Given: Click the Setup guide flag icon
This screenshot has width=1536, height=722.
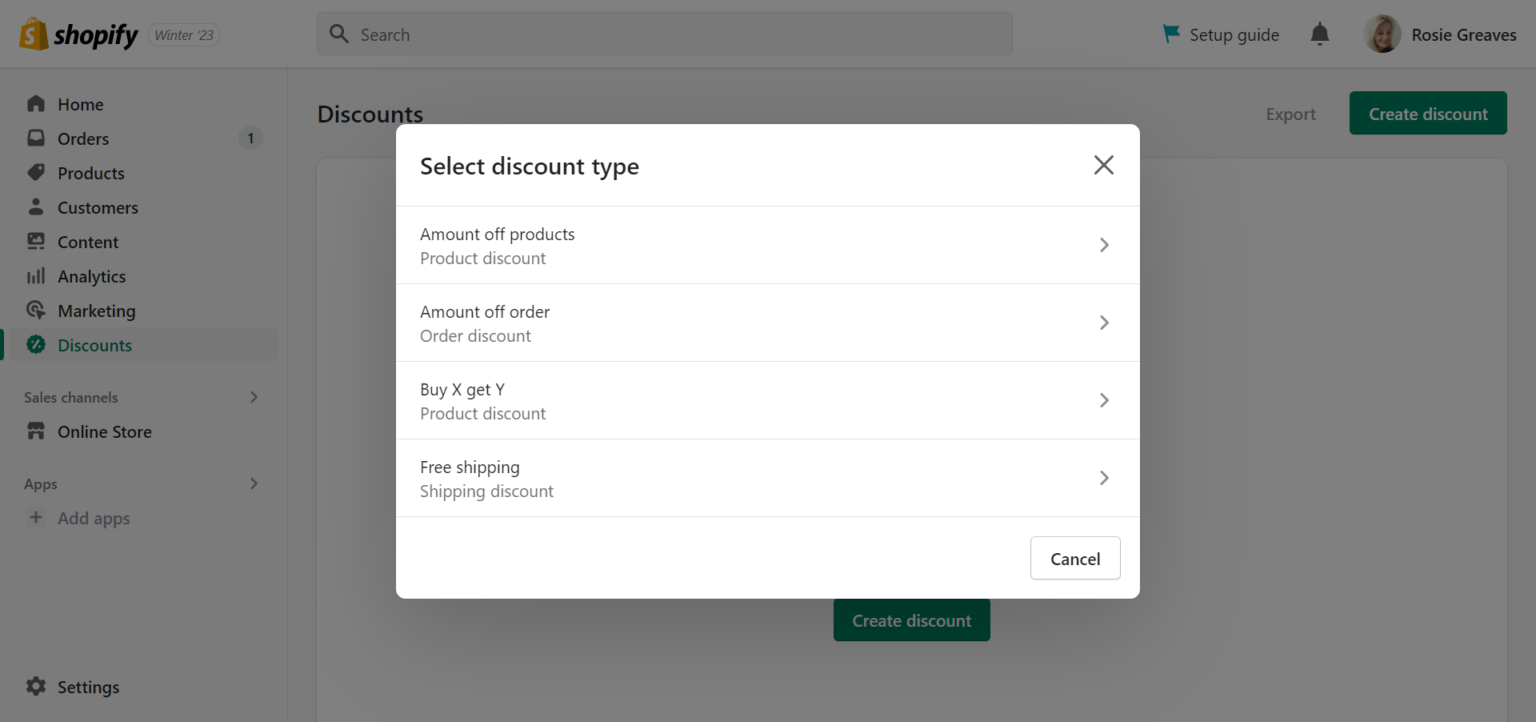Looking at the screenshot, I should coord(1171,34).
